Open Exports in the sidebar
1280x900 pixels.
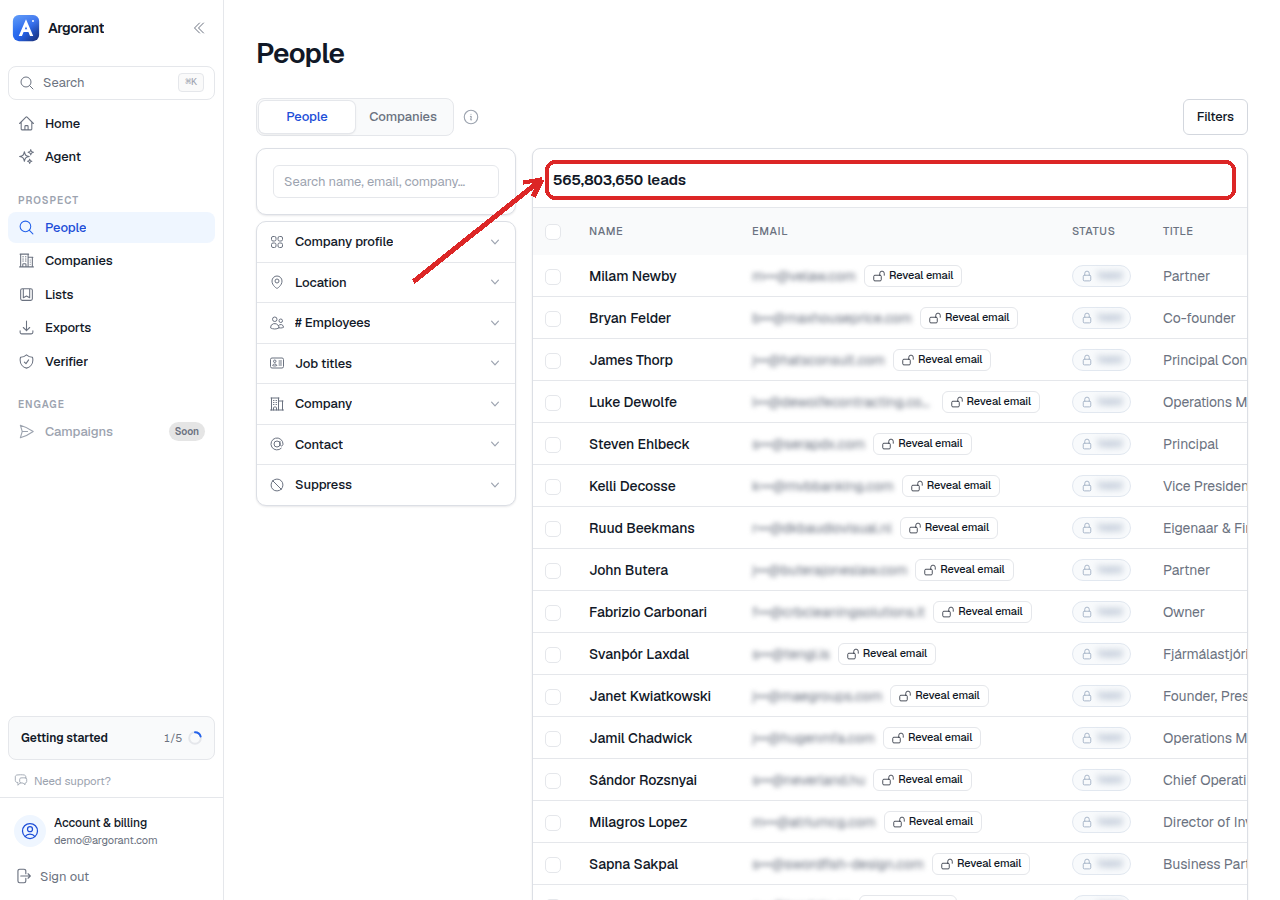[x=111, y=328]
